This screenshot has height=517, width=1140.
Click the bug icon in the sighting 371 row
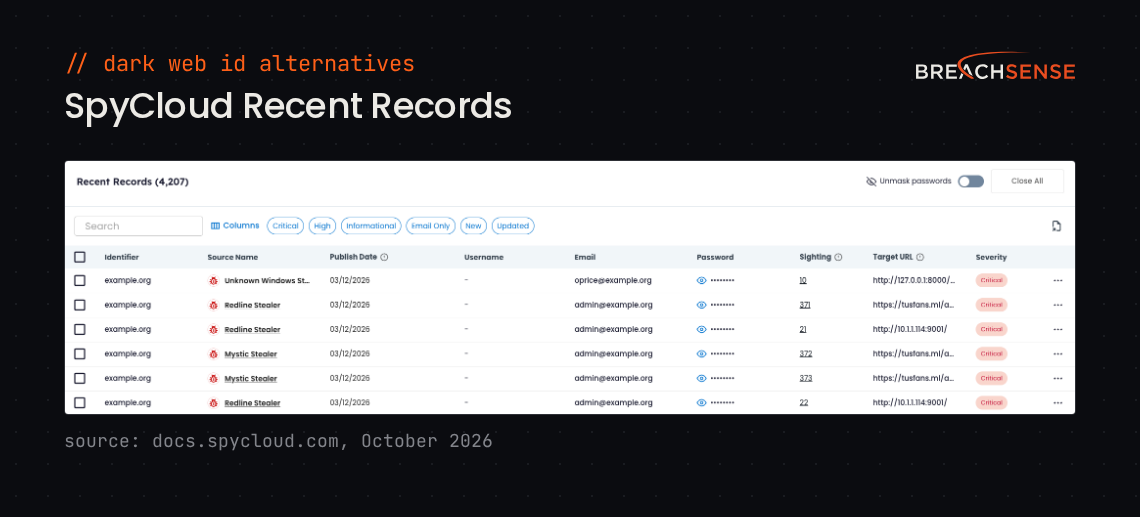[x=214, y=305]
